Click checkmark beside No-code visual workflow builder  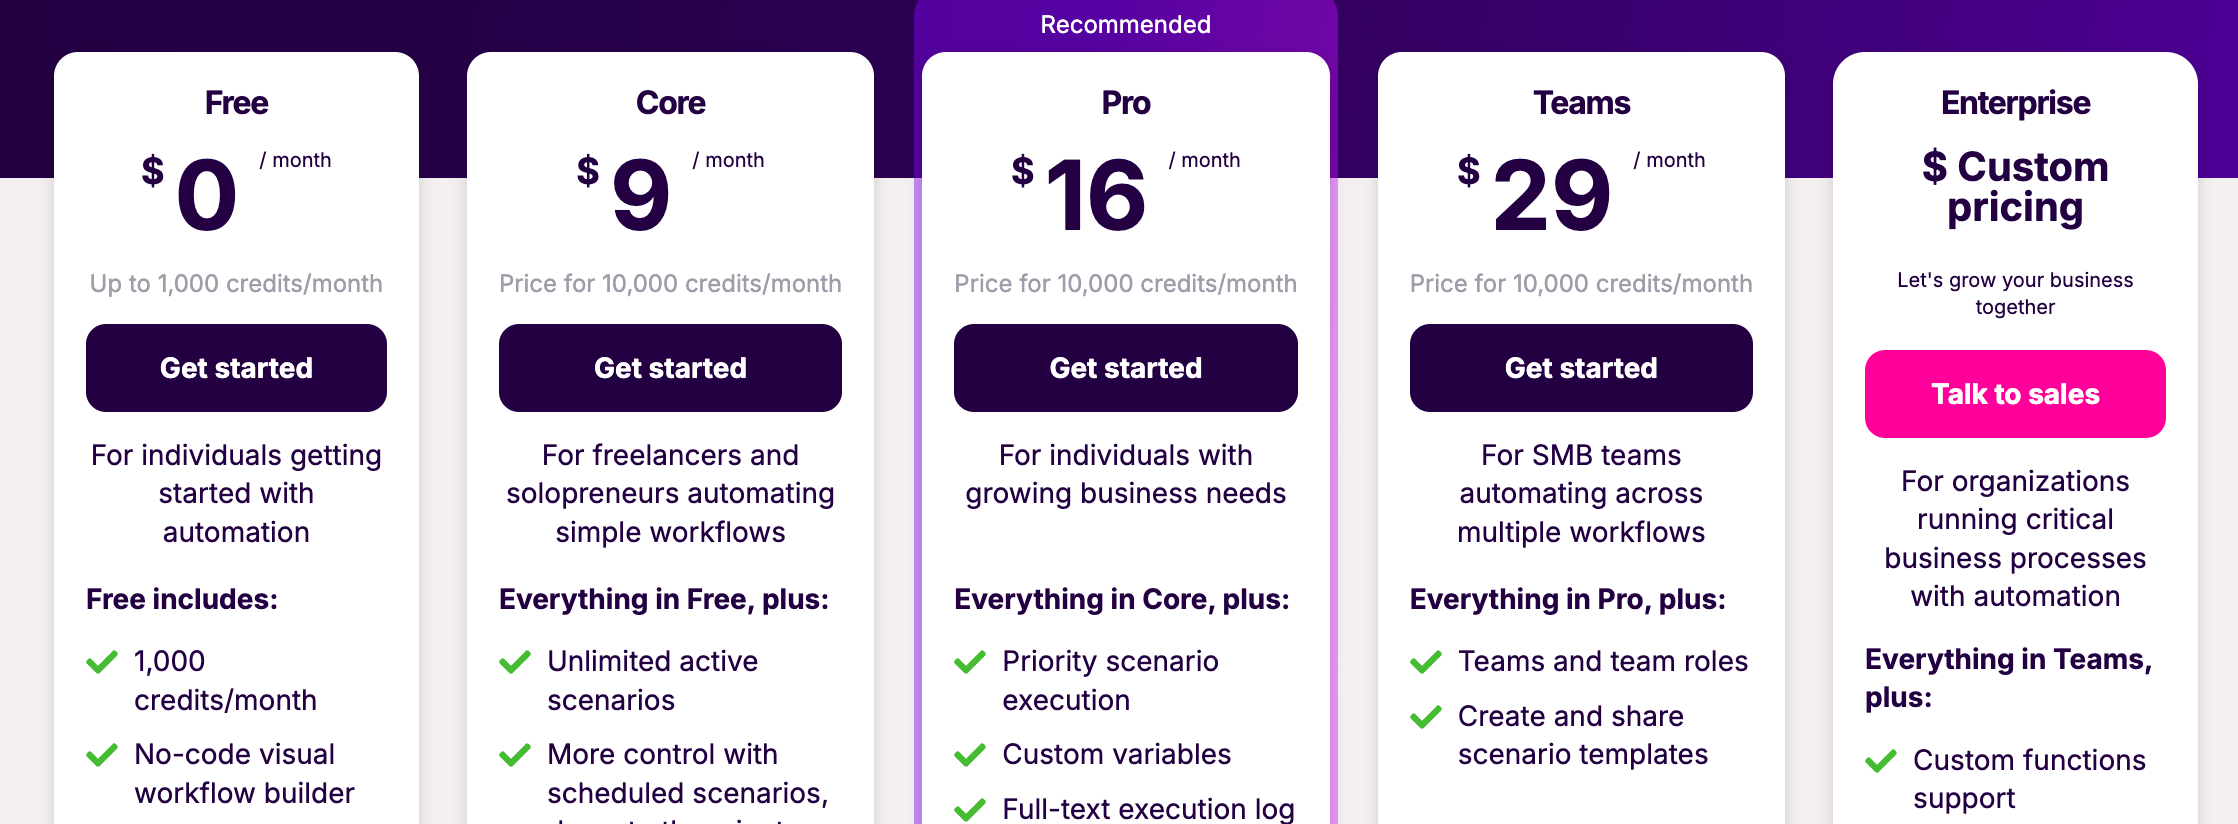point(102,755)
